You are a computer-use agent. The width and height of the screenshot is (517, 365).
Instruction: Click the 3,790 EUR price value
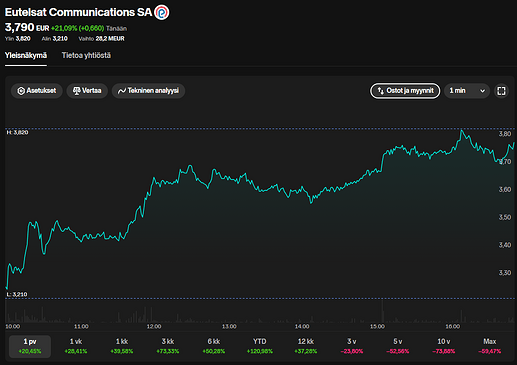[27, 27]
